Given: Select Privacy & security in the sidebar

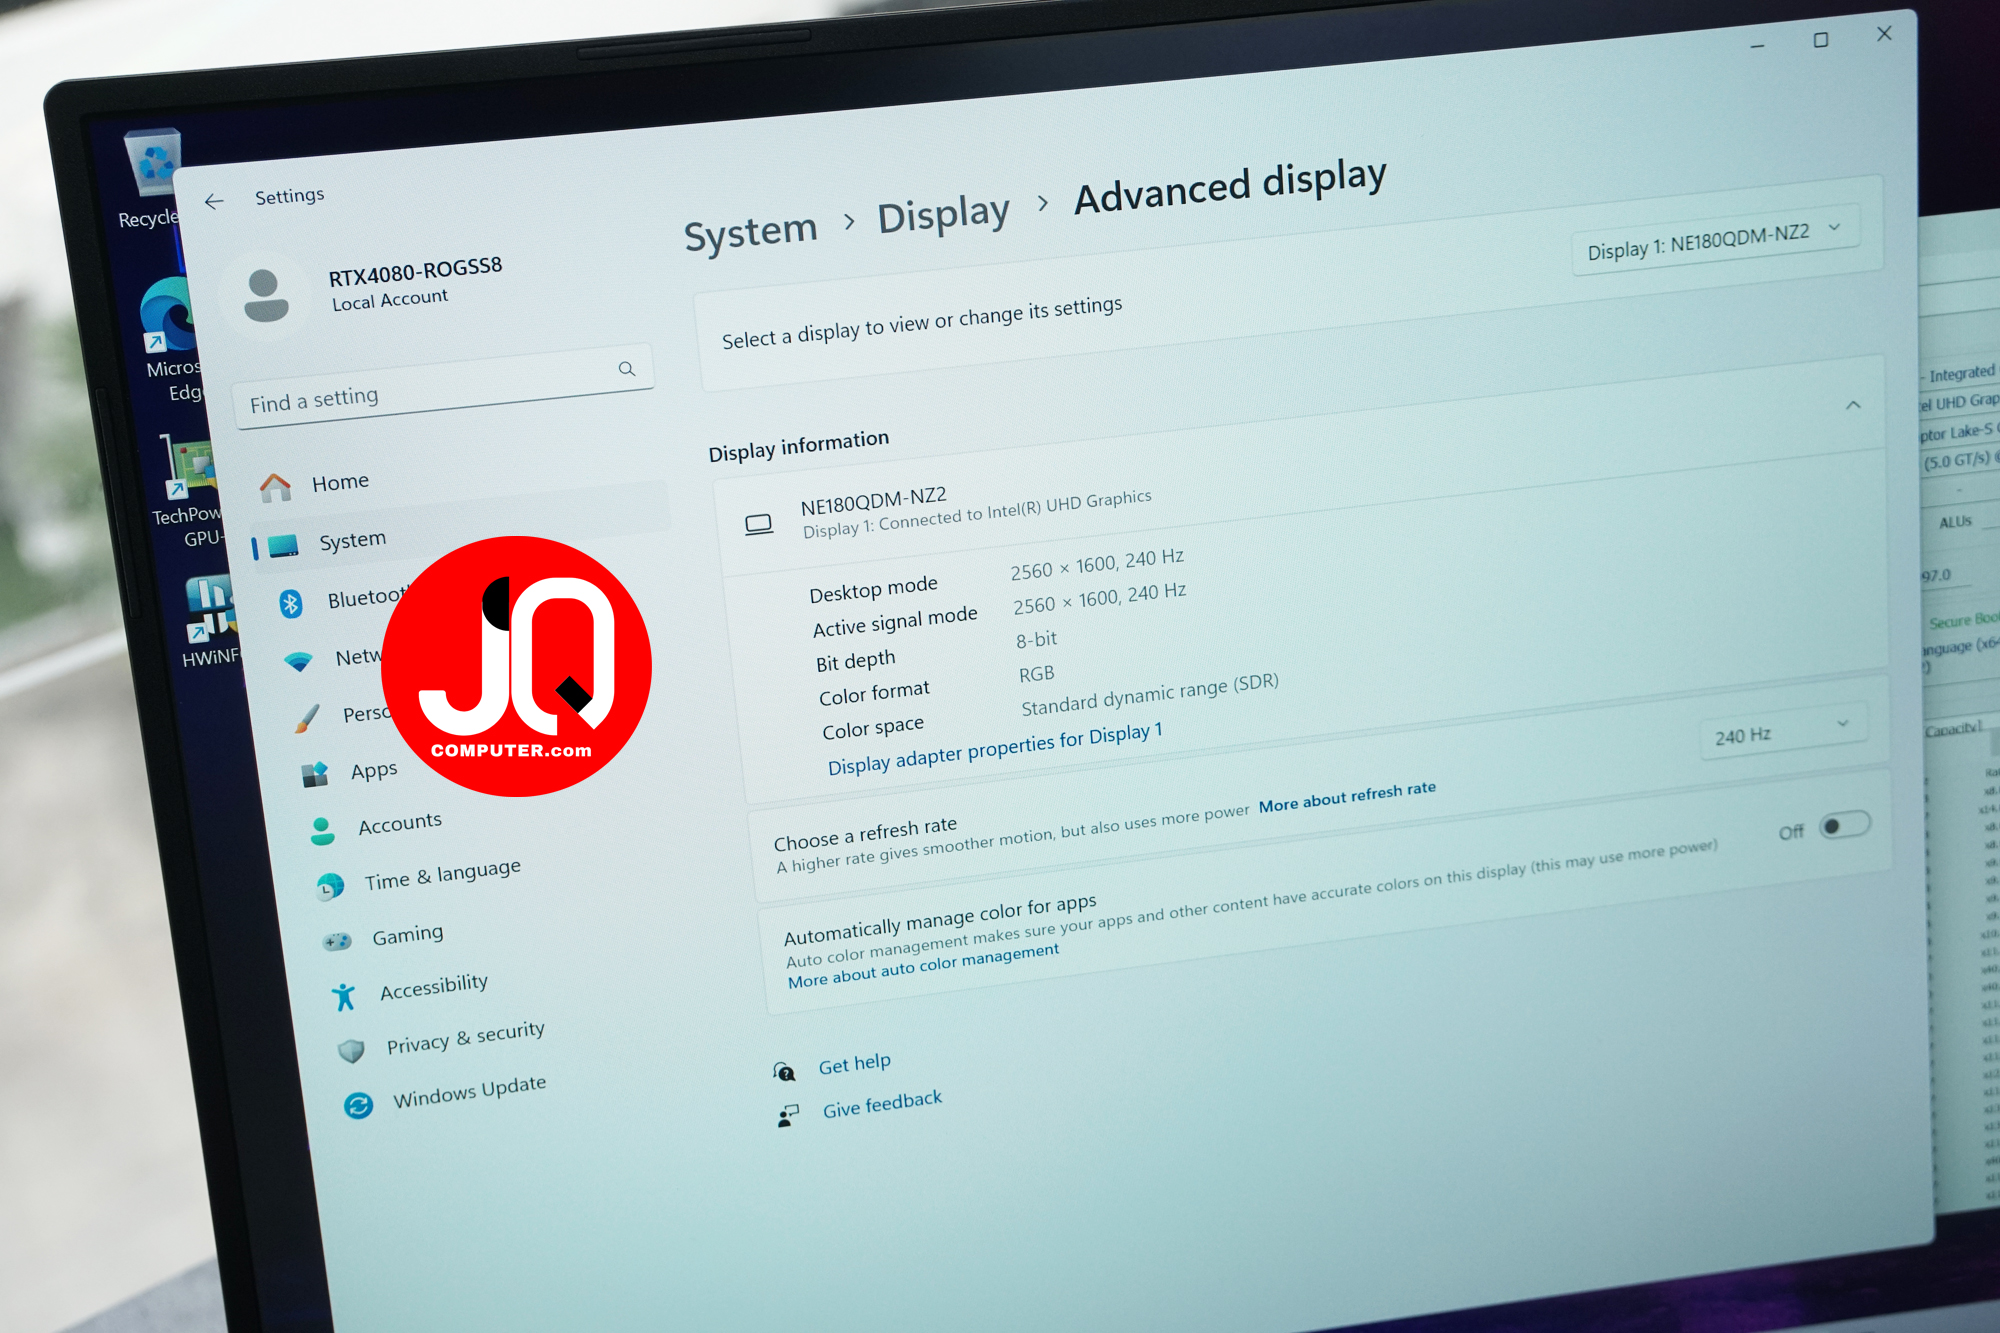Looking at the screenshot, I should (465, 1037).
